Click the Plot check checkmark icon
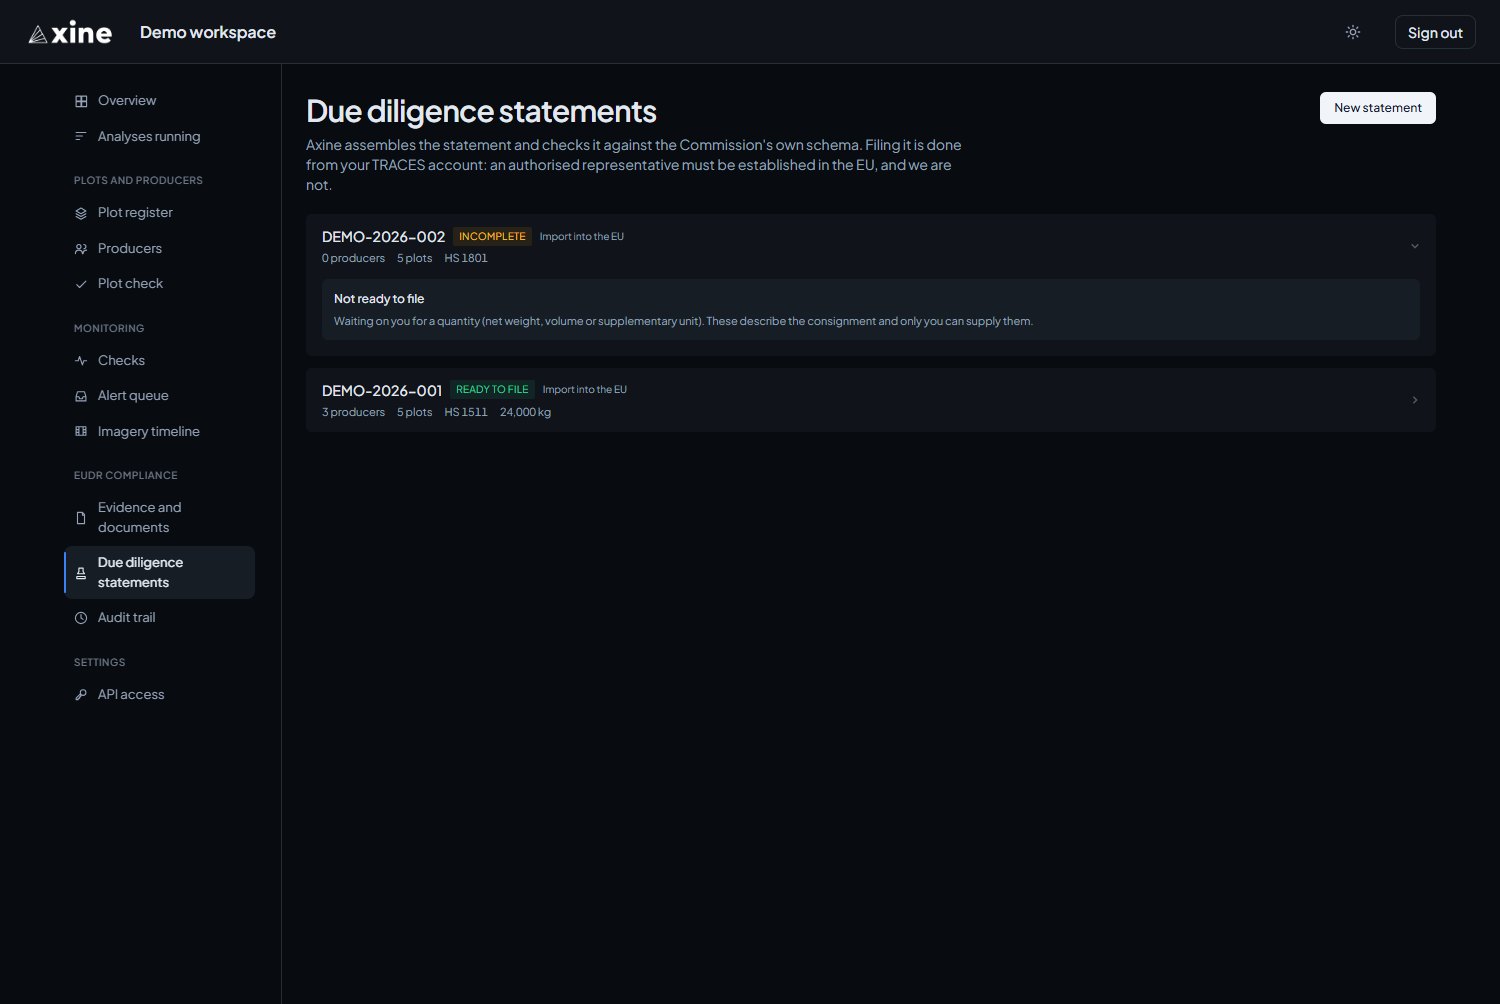 [81, 284]
